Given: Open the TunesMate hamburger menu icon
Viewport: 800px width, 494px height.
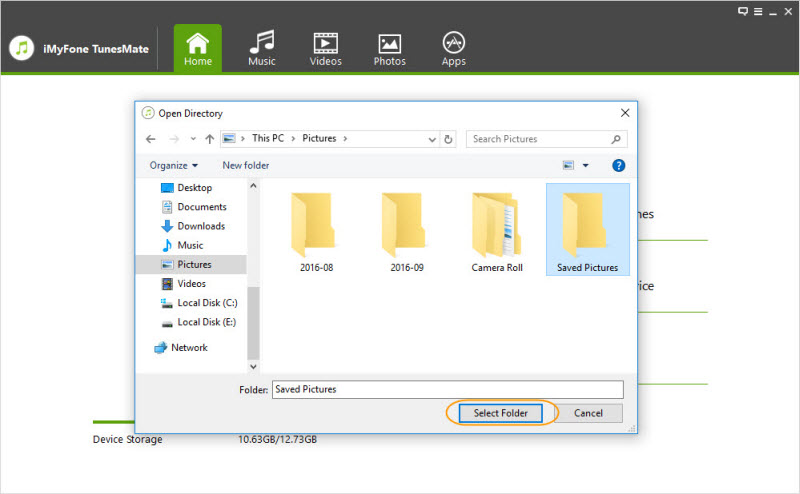Looking at the screenshot, I should pyautogui.click(x=758, y=11).
